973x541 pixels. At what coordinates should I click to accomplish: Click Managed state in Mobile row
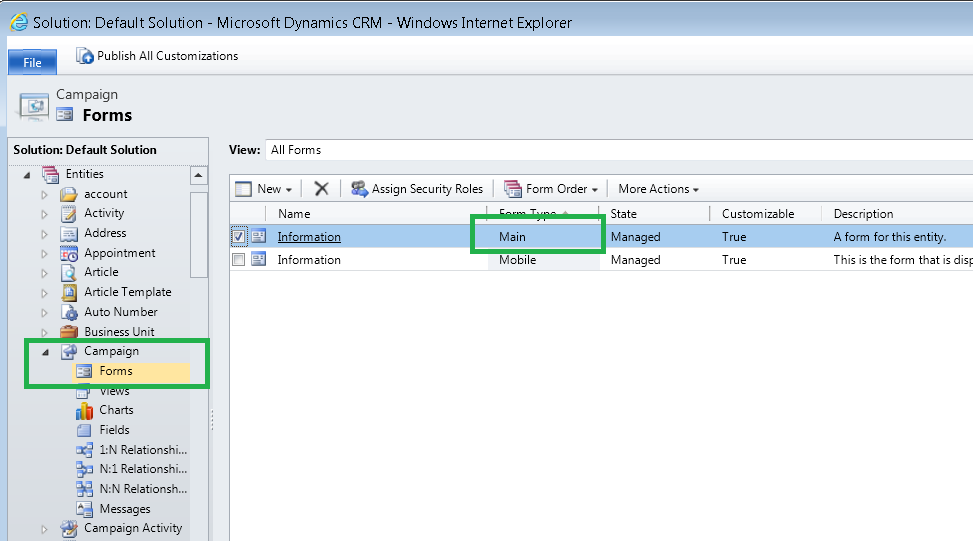[x=635, y=260]
